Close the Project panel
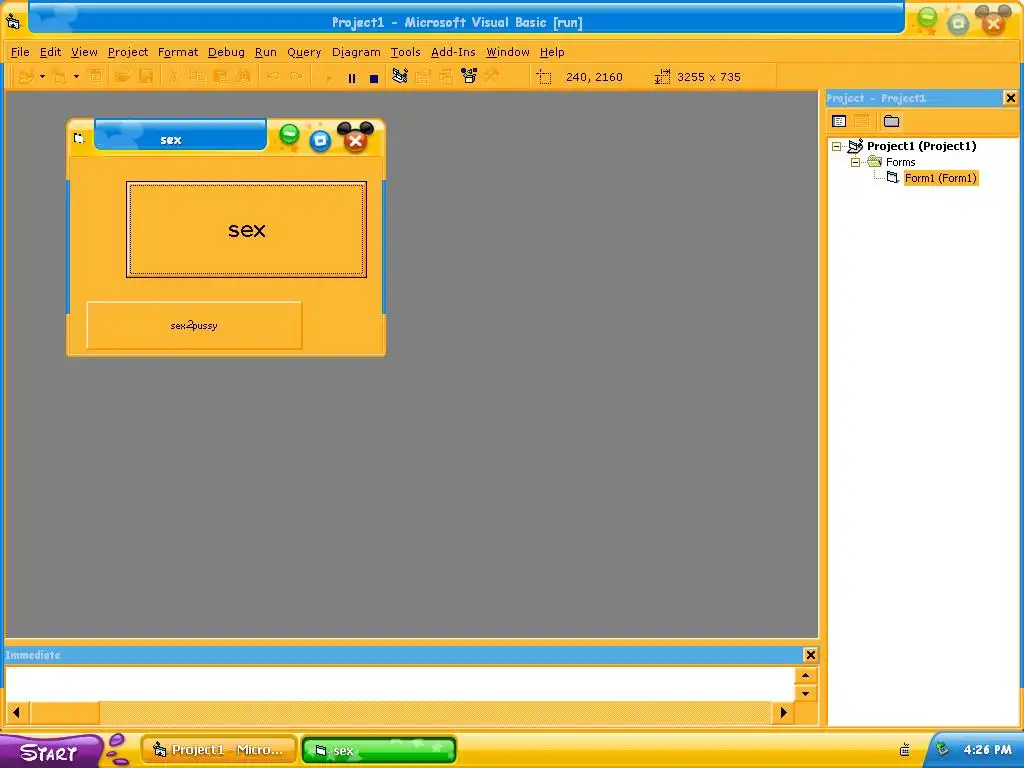This screenshot has width=1024, height=768. pos(1010,98)
